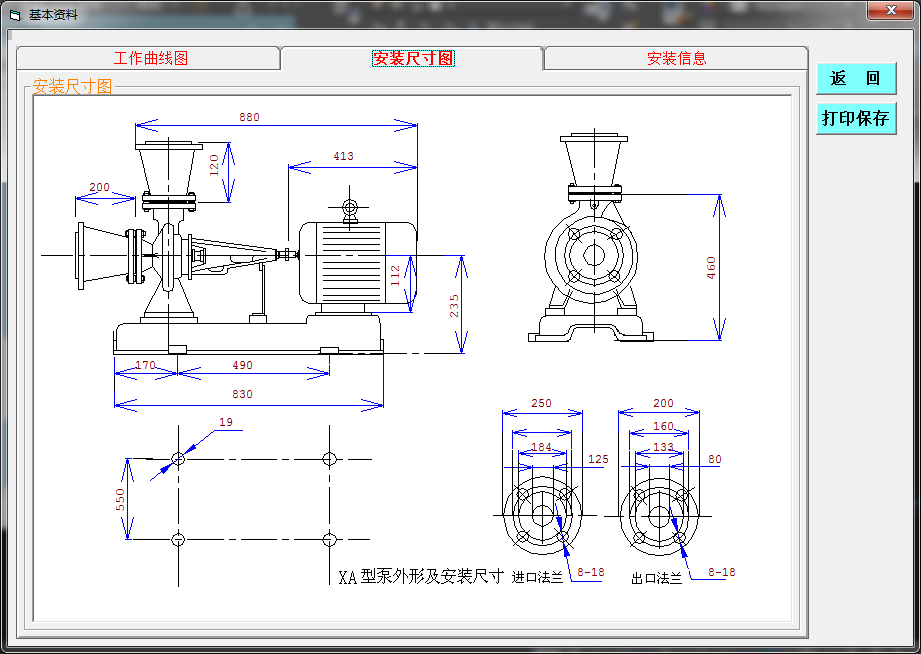
Task: Click the outlet flange 8-18 hole label
Action: 721,572
